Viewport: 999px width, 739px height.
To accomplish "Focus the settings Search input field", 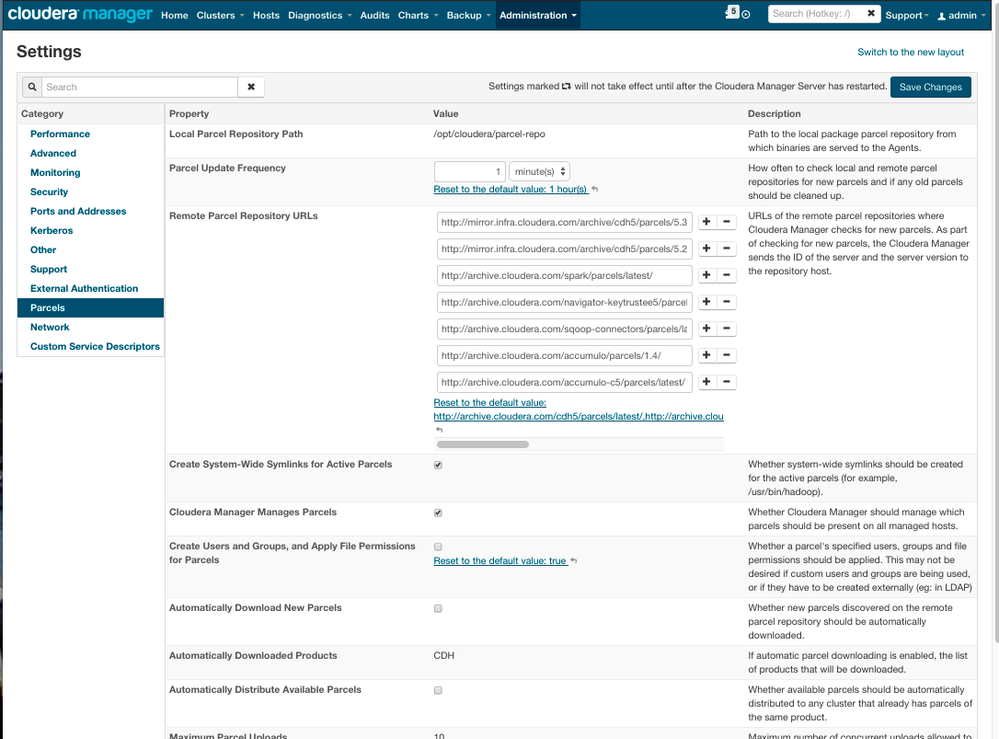I will point(140,87).
